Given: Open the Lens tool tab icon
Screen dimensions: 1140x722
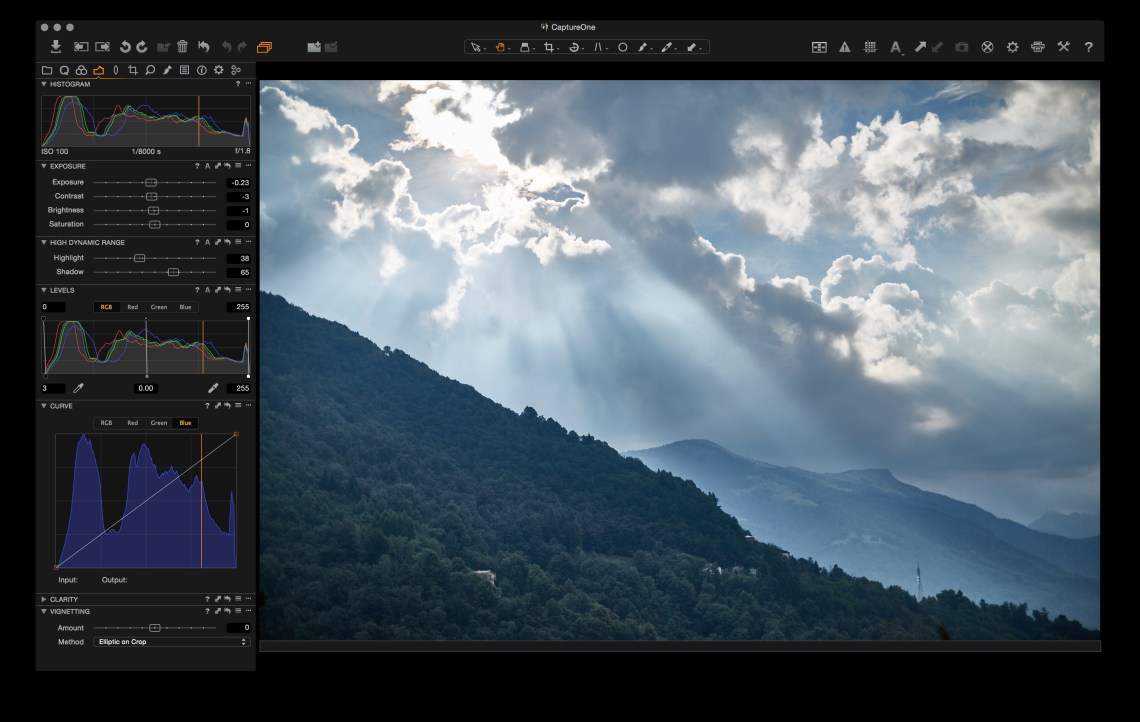Looking at the screenshot, I should point(115,70).
